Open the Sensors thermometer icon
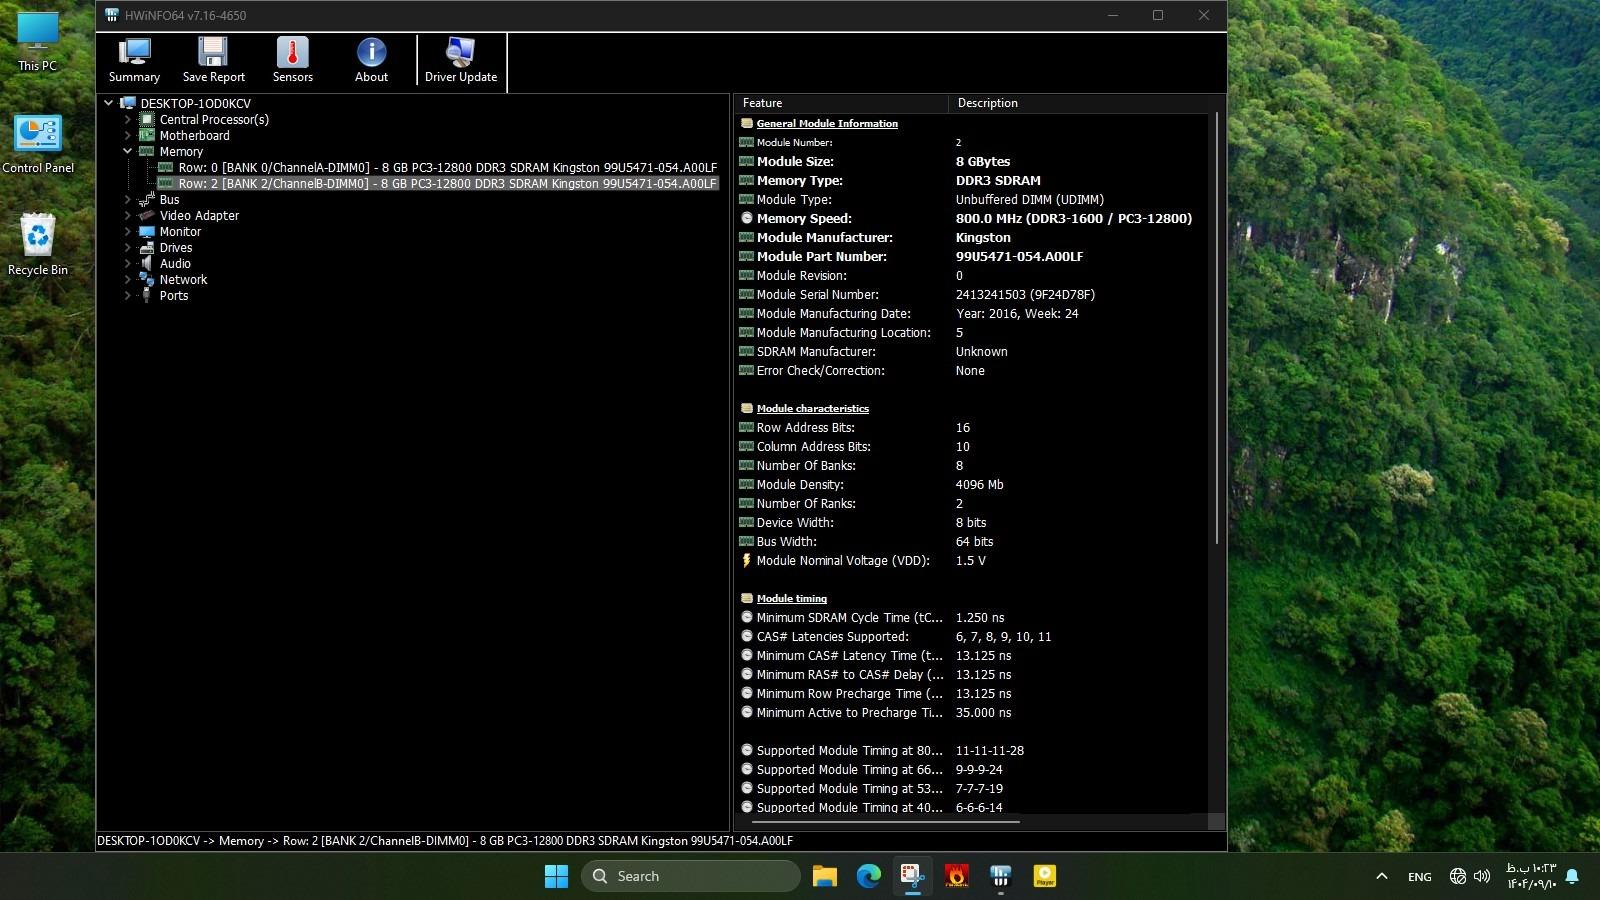1600x900 pixels. [x=292, y=60]
